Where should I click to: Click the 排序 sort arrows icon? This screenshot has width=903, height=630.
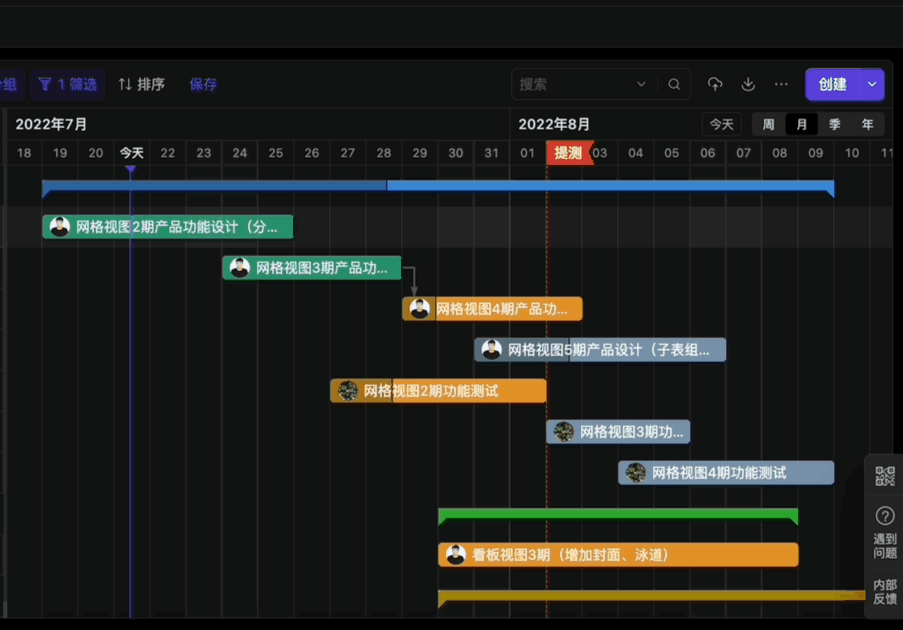pyautogui.click(x=125, y=85)
